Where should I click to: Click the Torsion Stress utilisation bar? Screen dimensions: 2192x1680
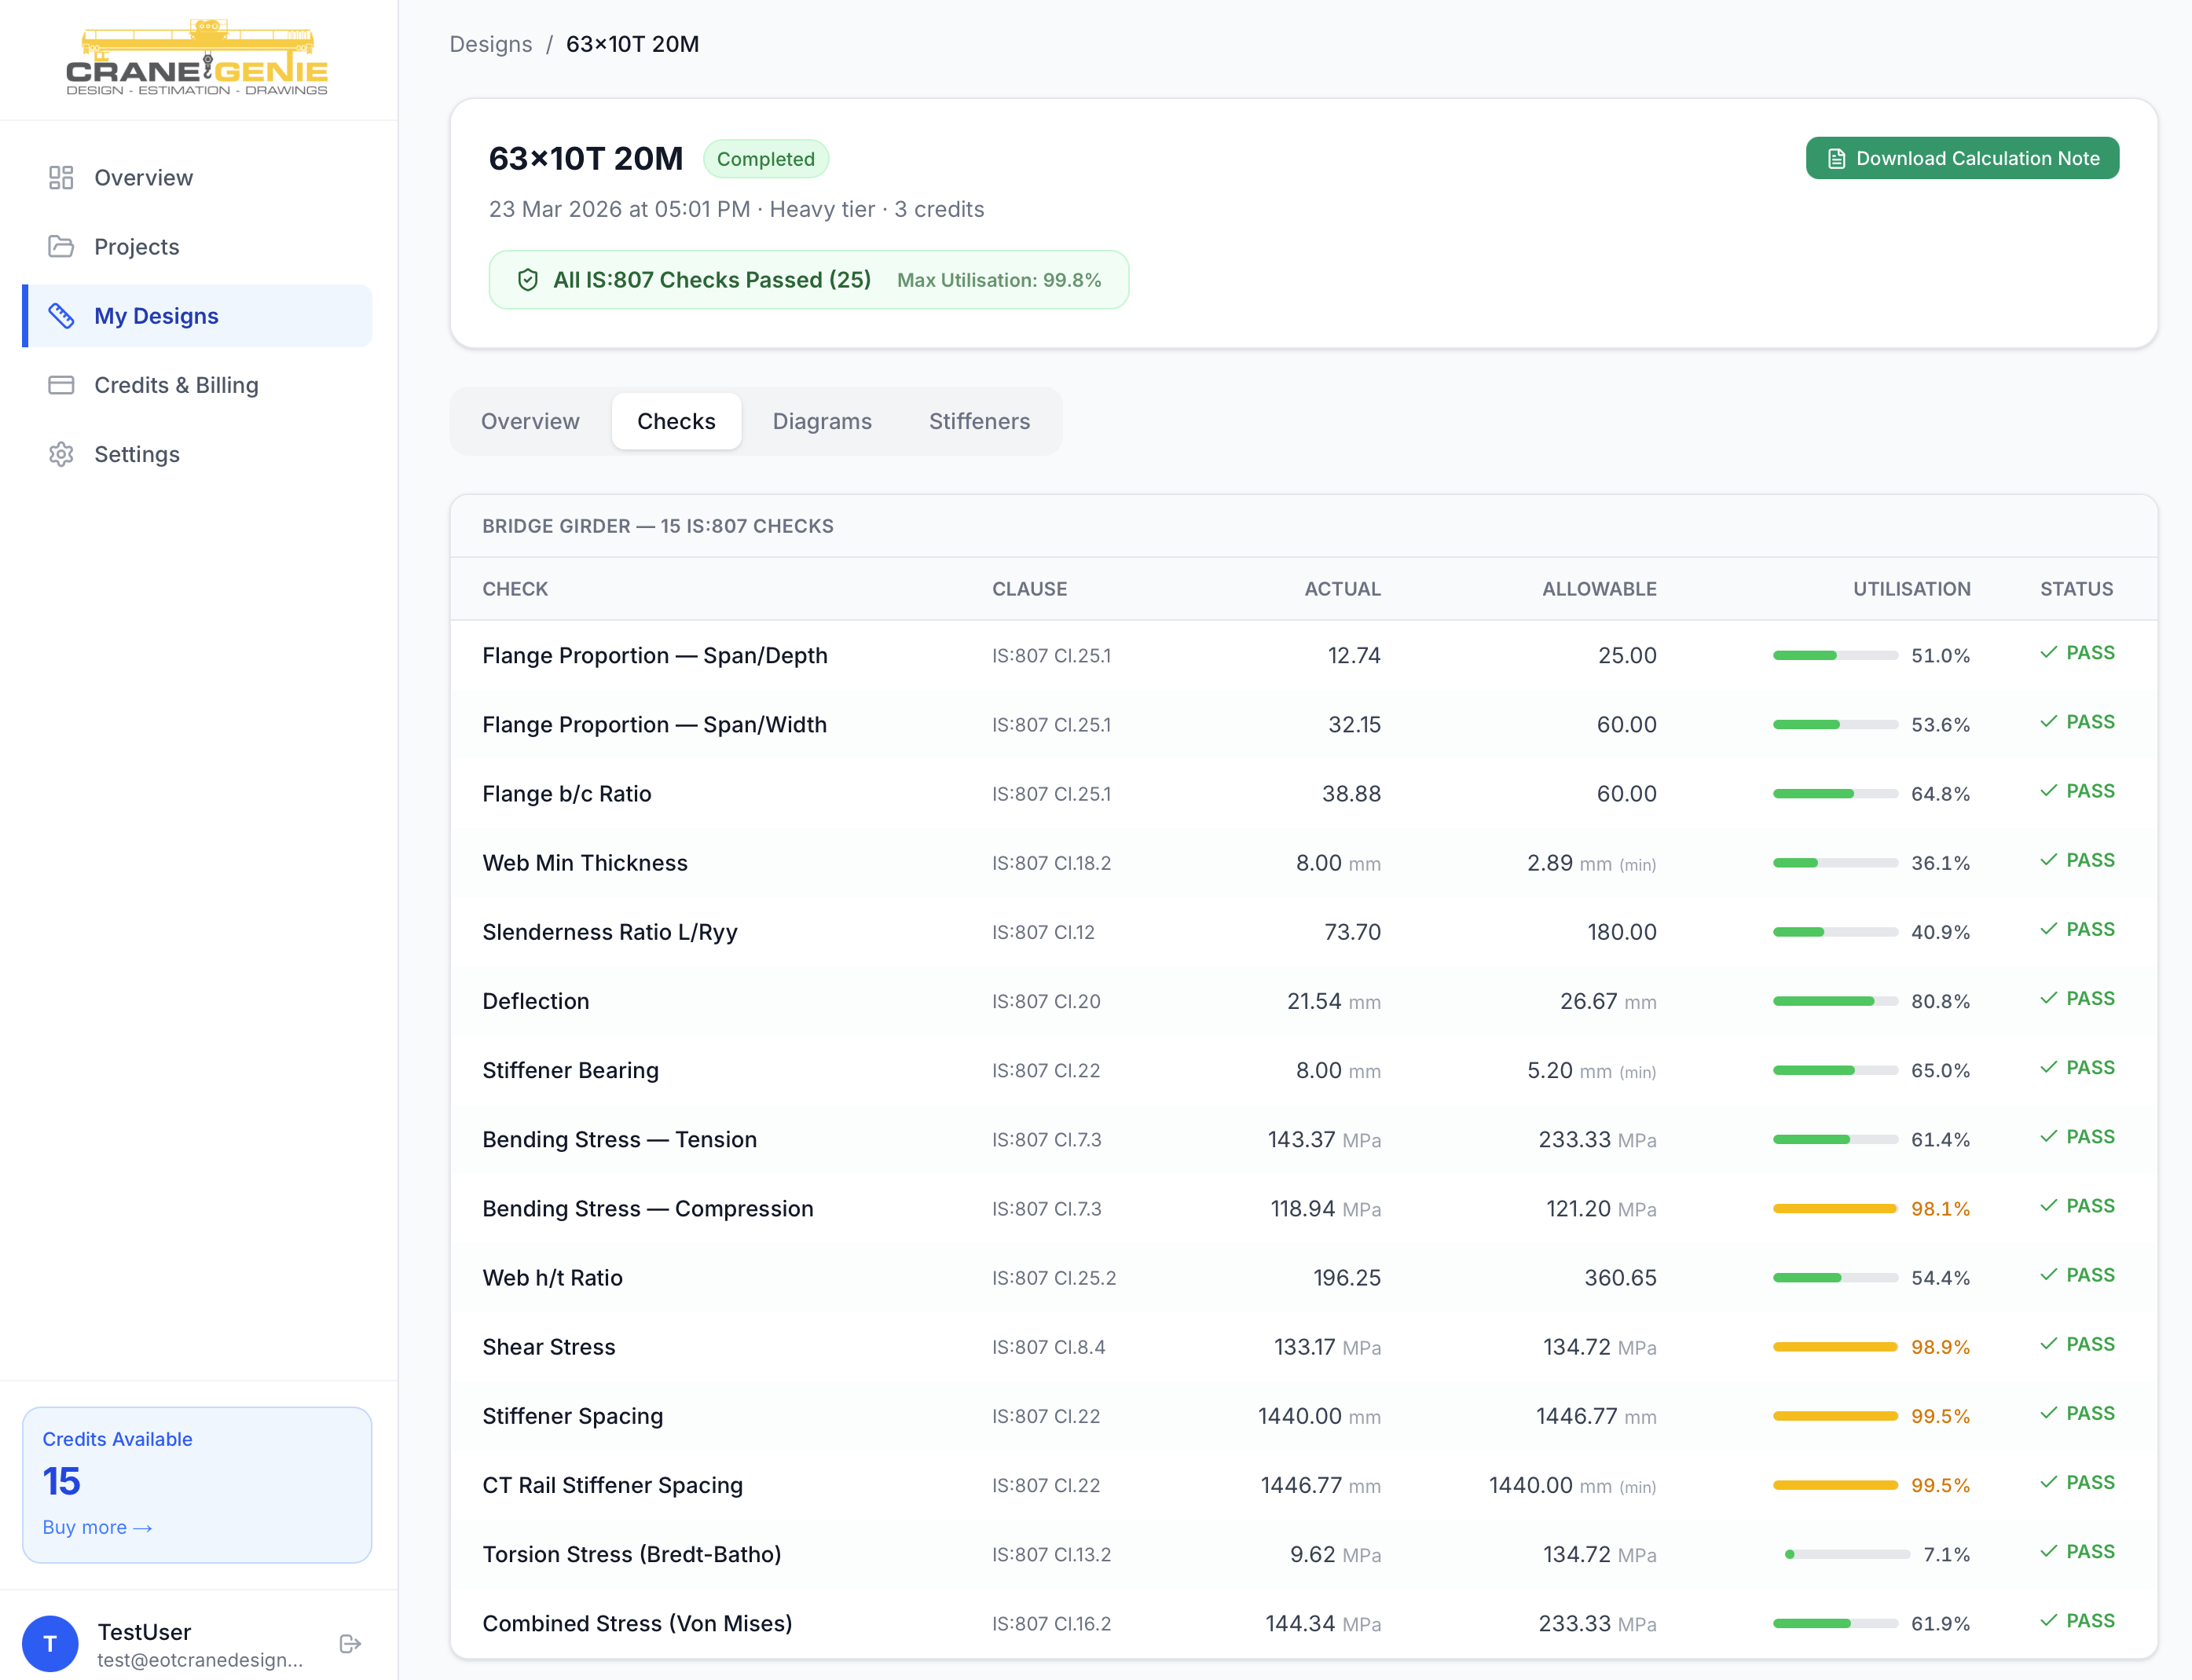(1846, 1554)
